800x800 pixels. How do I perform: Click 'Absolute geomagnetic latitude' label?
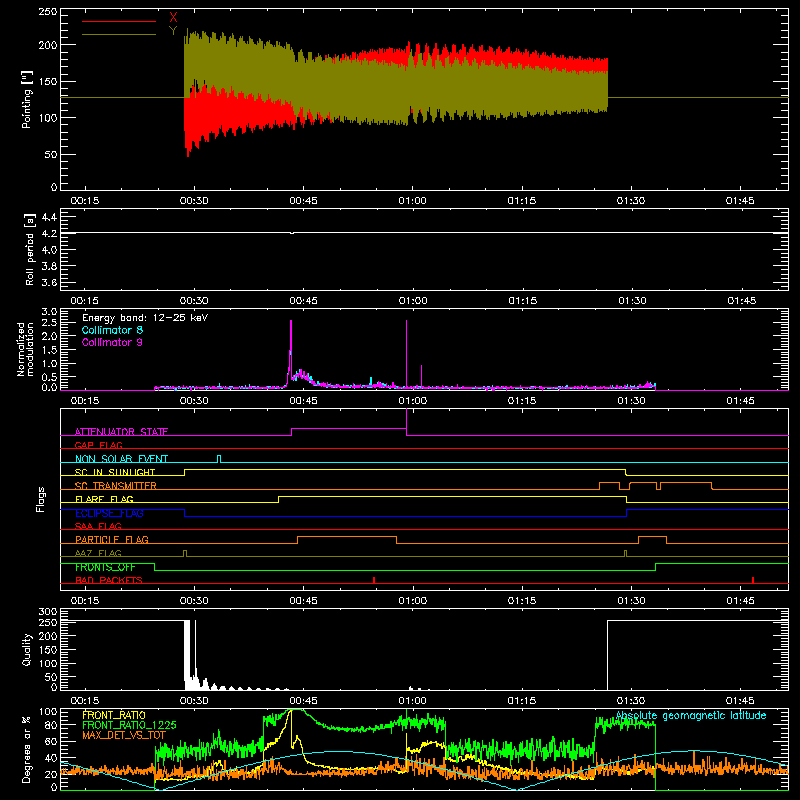pyautogui.click(x=691, y=716)
